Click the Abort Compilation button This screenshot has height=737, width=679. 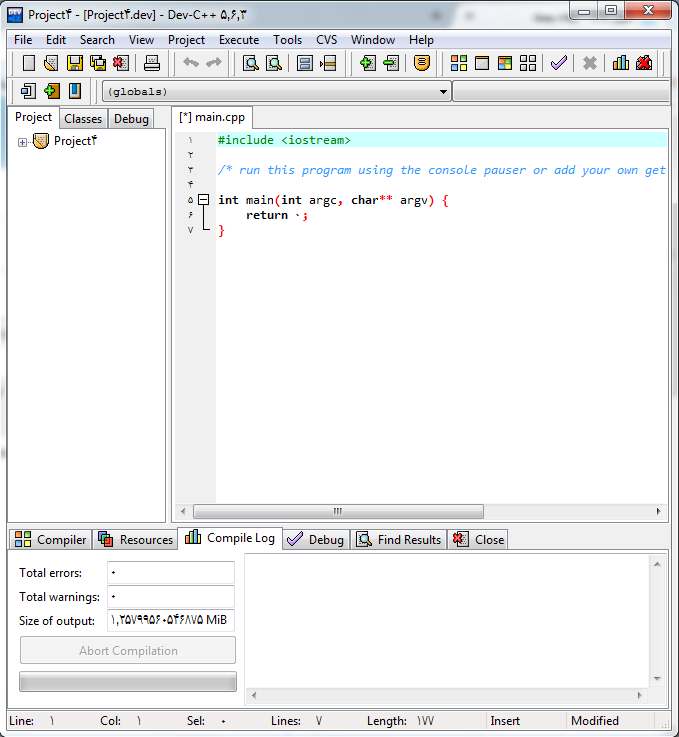pos(128,651)
